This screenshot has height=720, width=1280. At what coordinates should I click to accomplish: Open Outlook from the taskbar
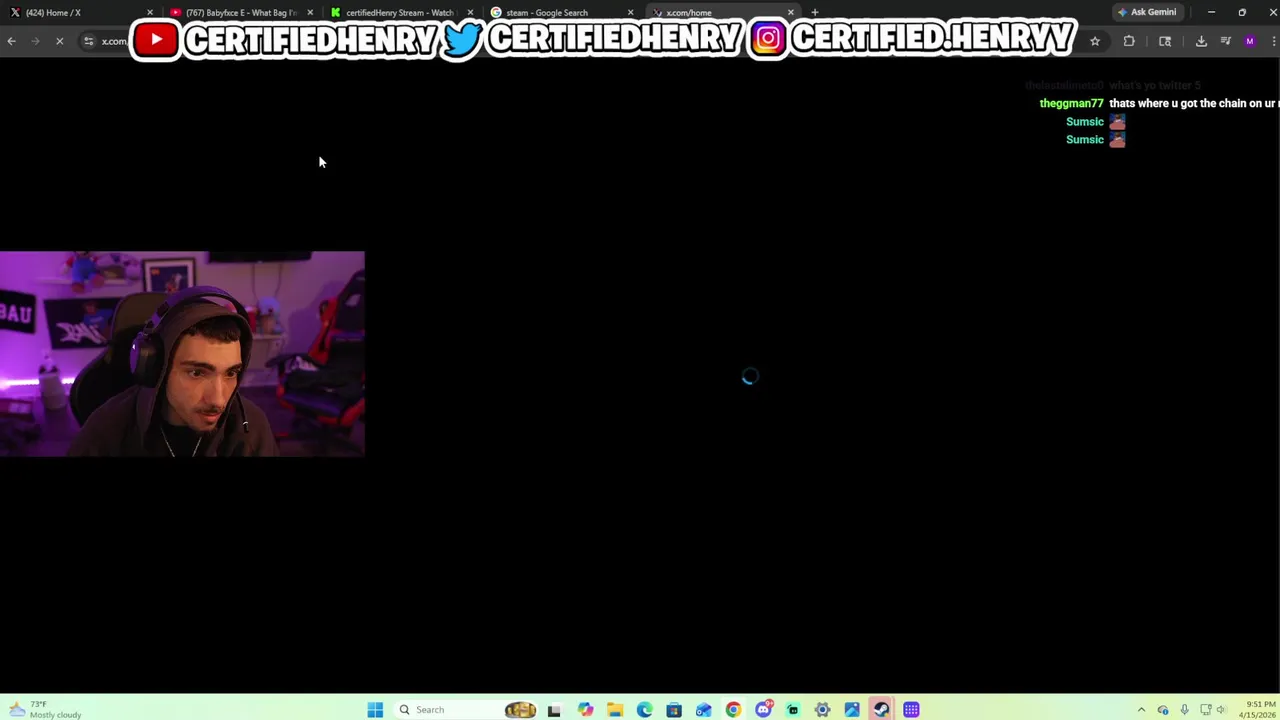pyautogui.click(x=704, y=710)
